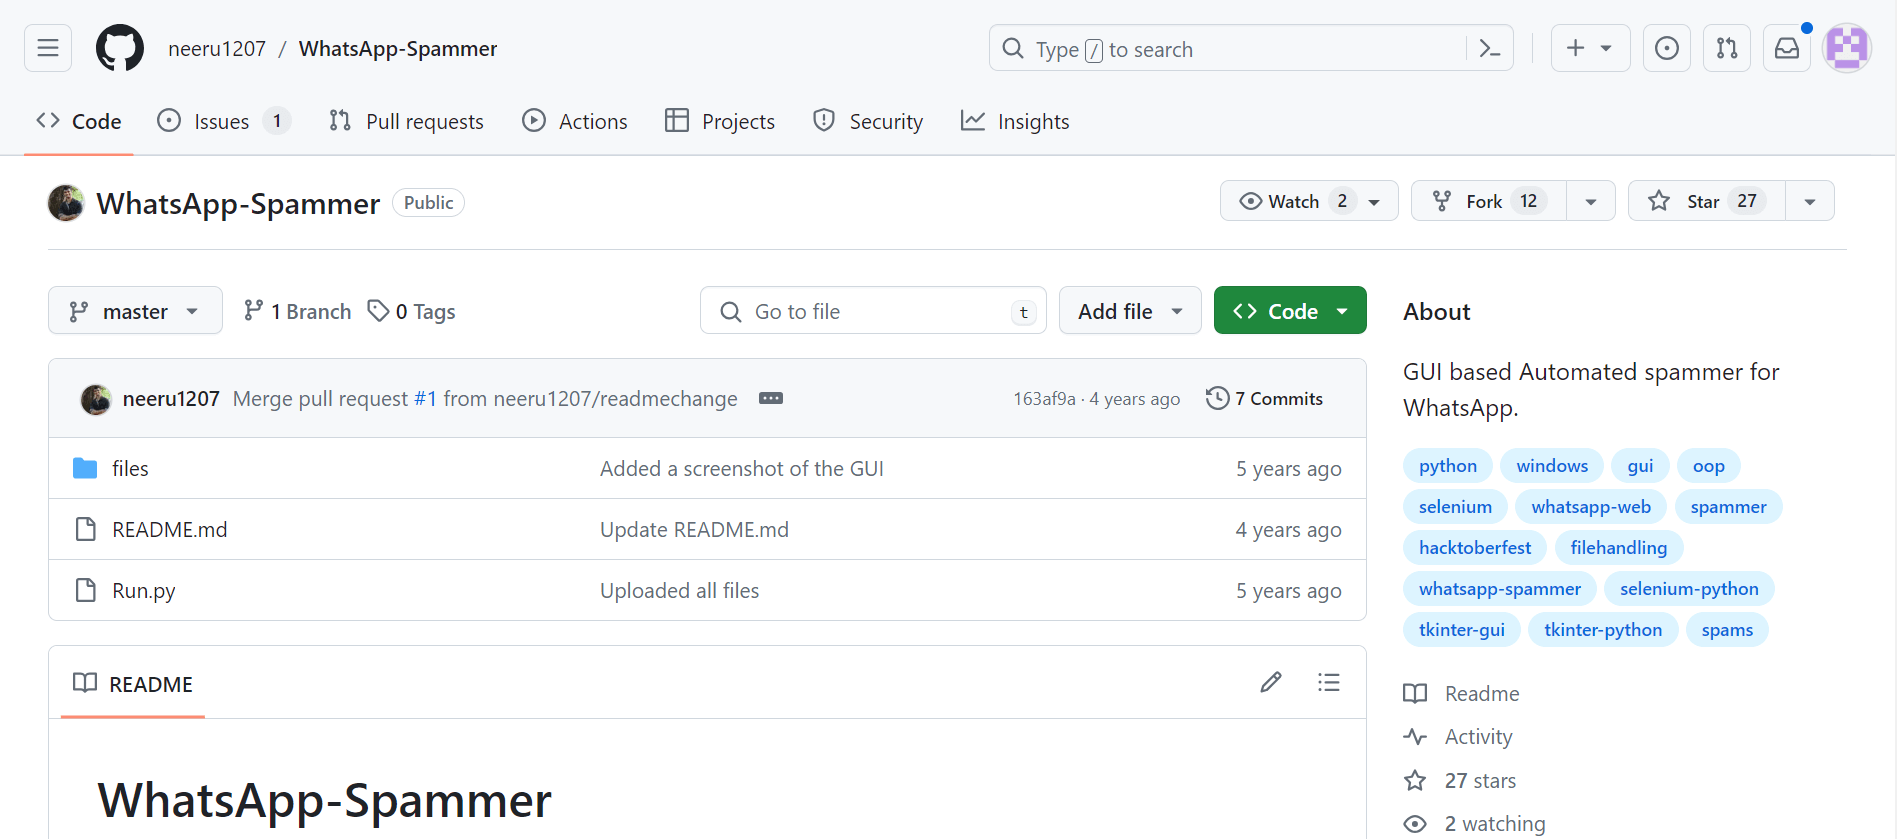Viewport: 1897px width, 839px height.
Task: Click the Go to file search field
Action: click(872, 311)
